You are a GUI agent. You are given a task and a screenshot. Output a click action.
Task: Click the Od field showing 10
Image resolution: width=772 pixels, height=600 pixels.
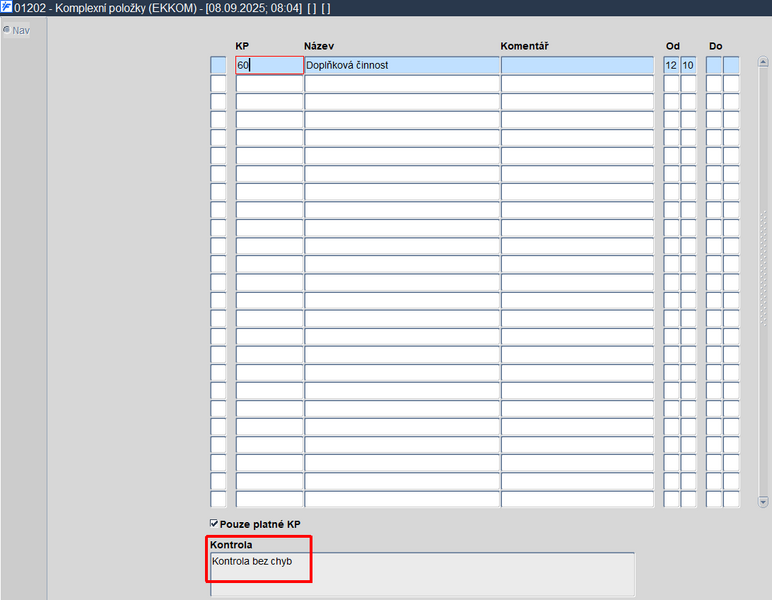[x=688, y=65]
